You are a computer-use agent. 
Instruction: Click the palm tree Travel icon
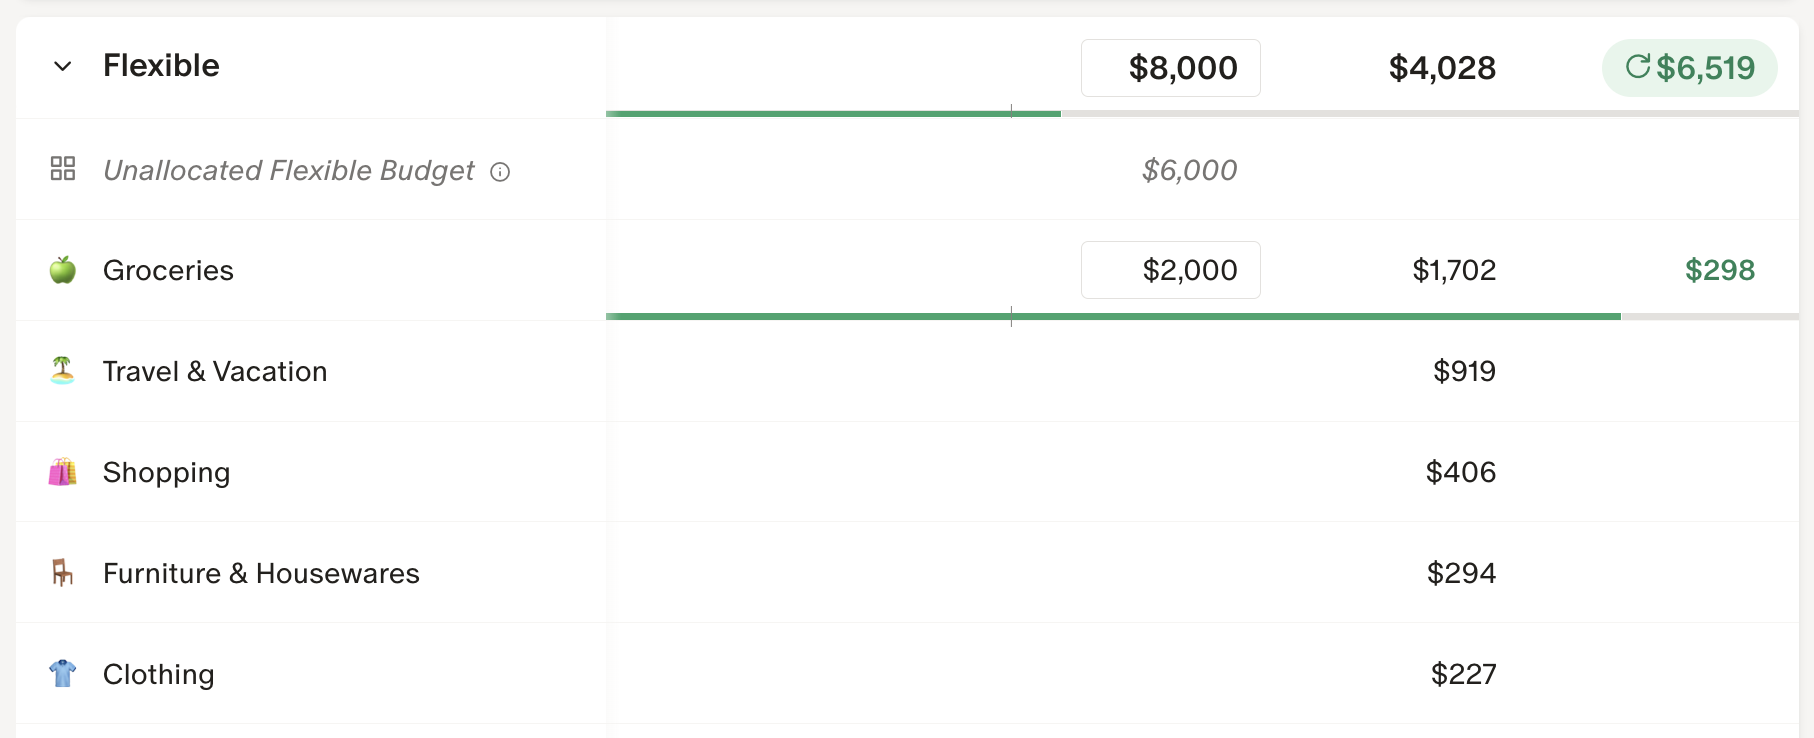pyautogui.click(x=63, y=371)
